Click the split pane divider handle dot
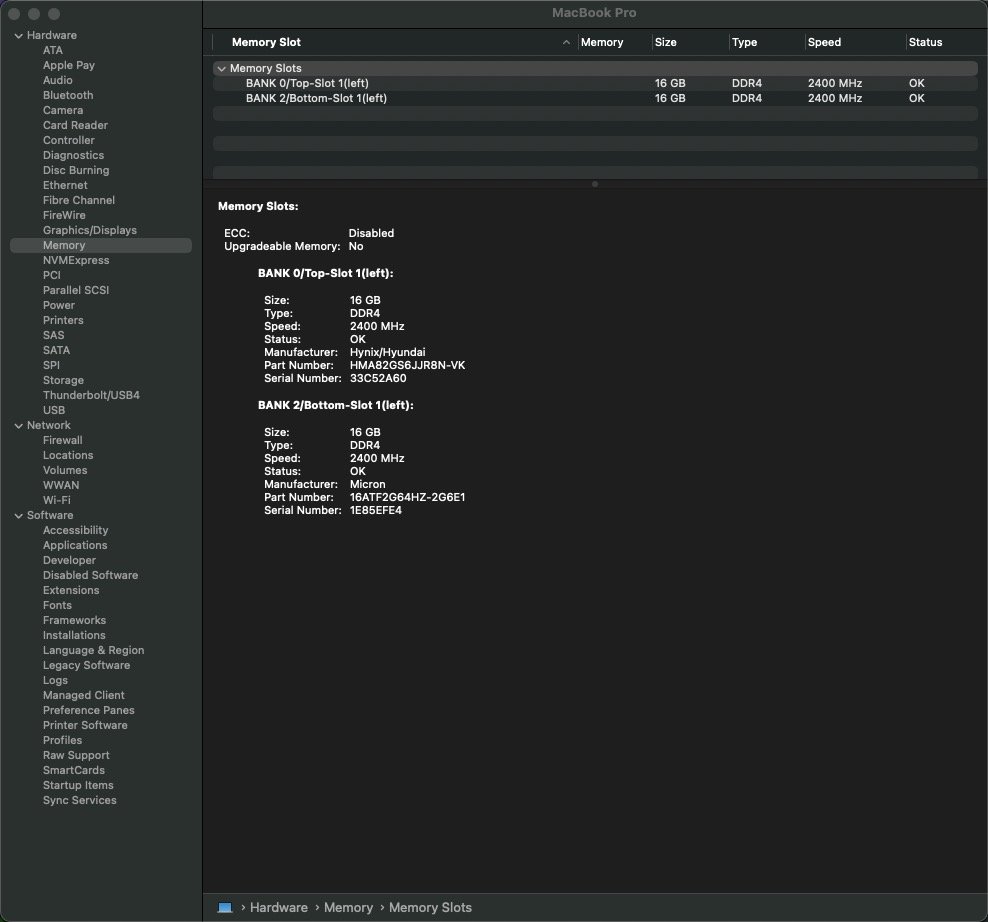The width and height of the screenshot is (988, 922). coord(595,184)
